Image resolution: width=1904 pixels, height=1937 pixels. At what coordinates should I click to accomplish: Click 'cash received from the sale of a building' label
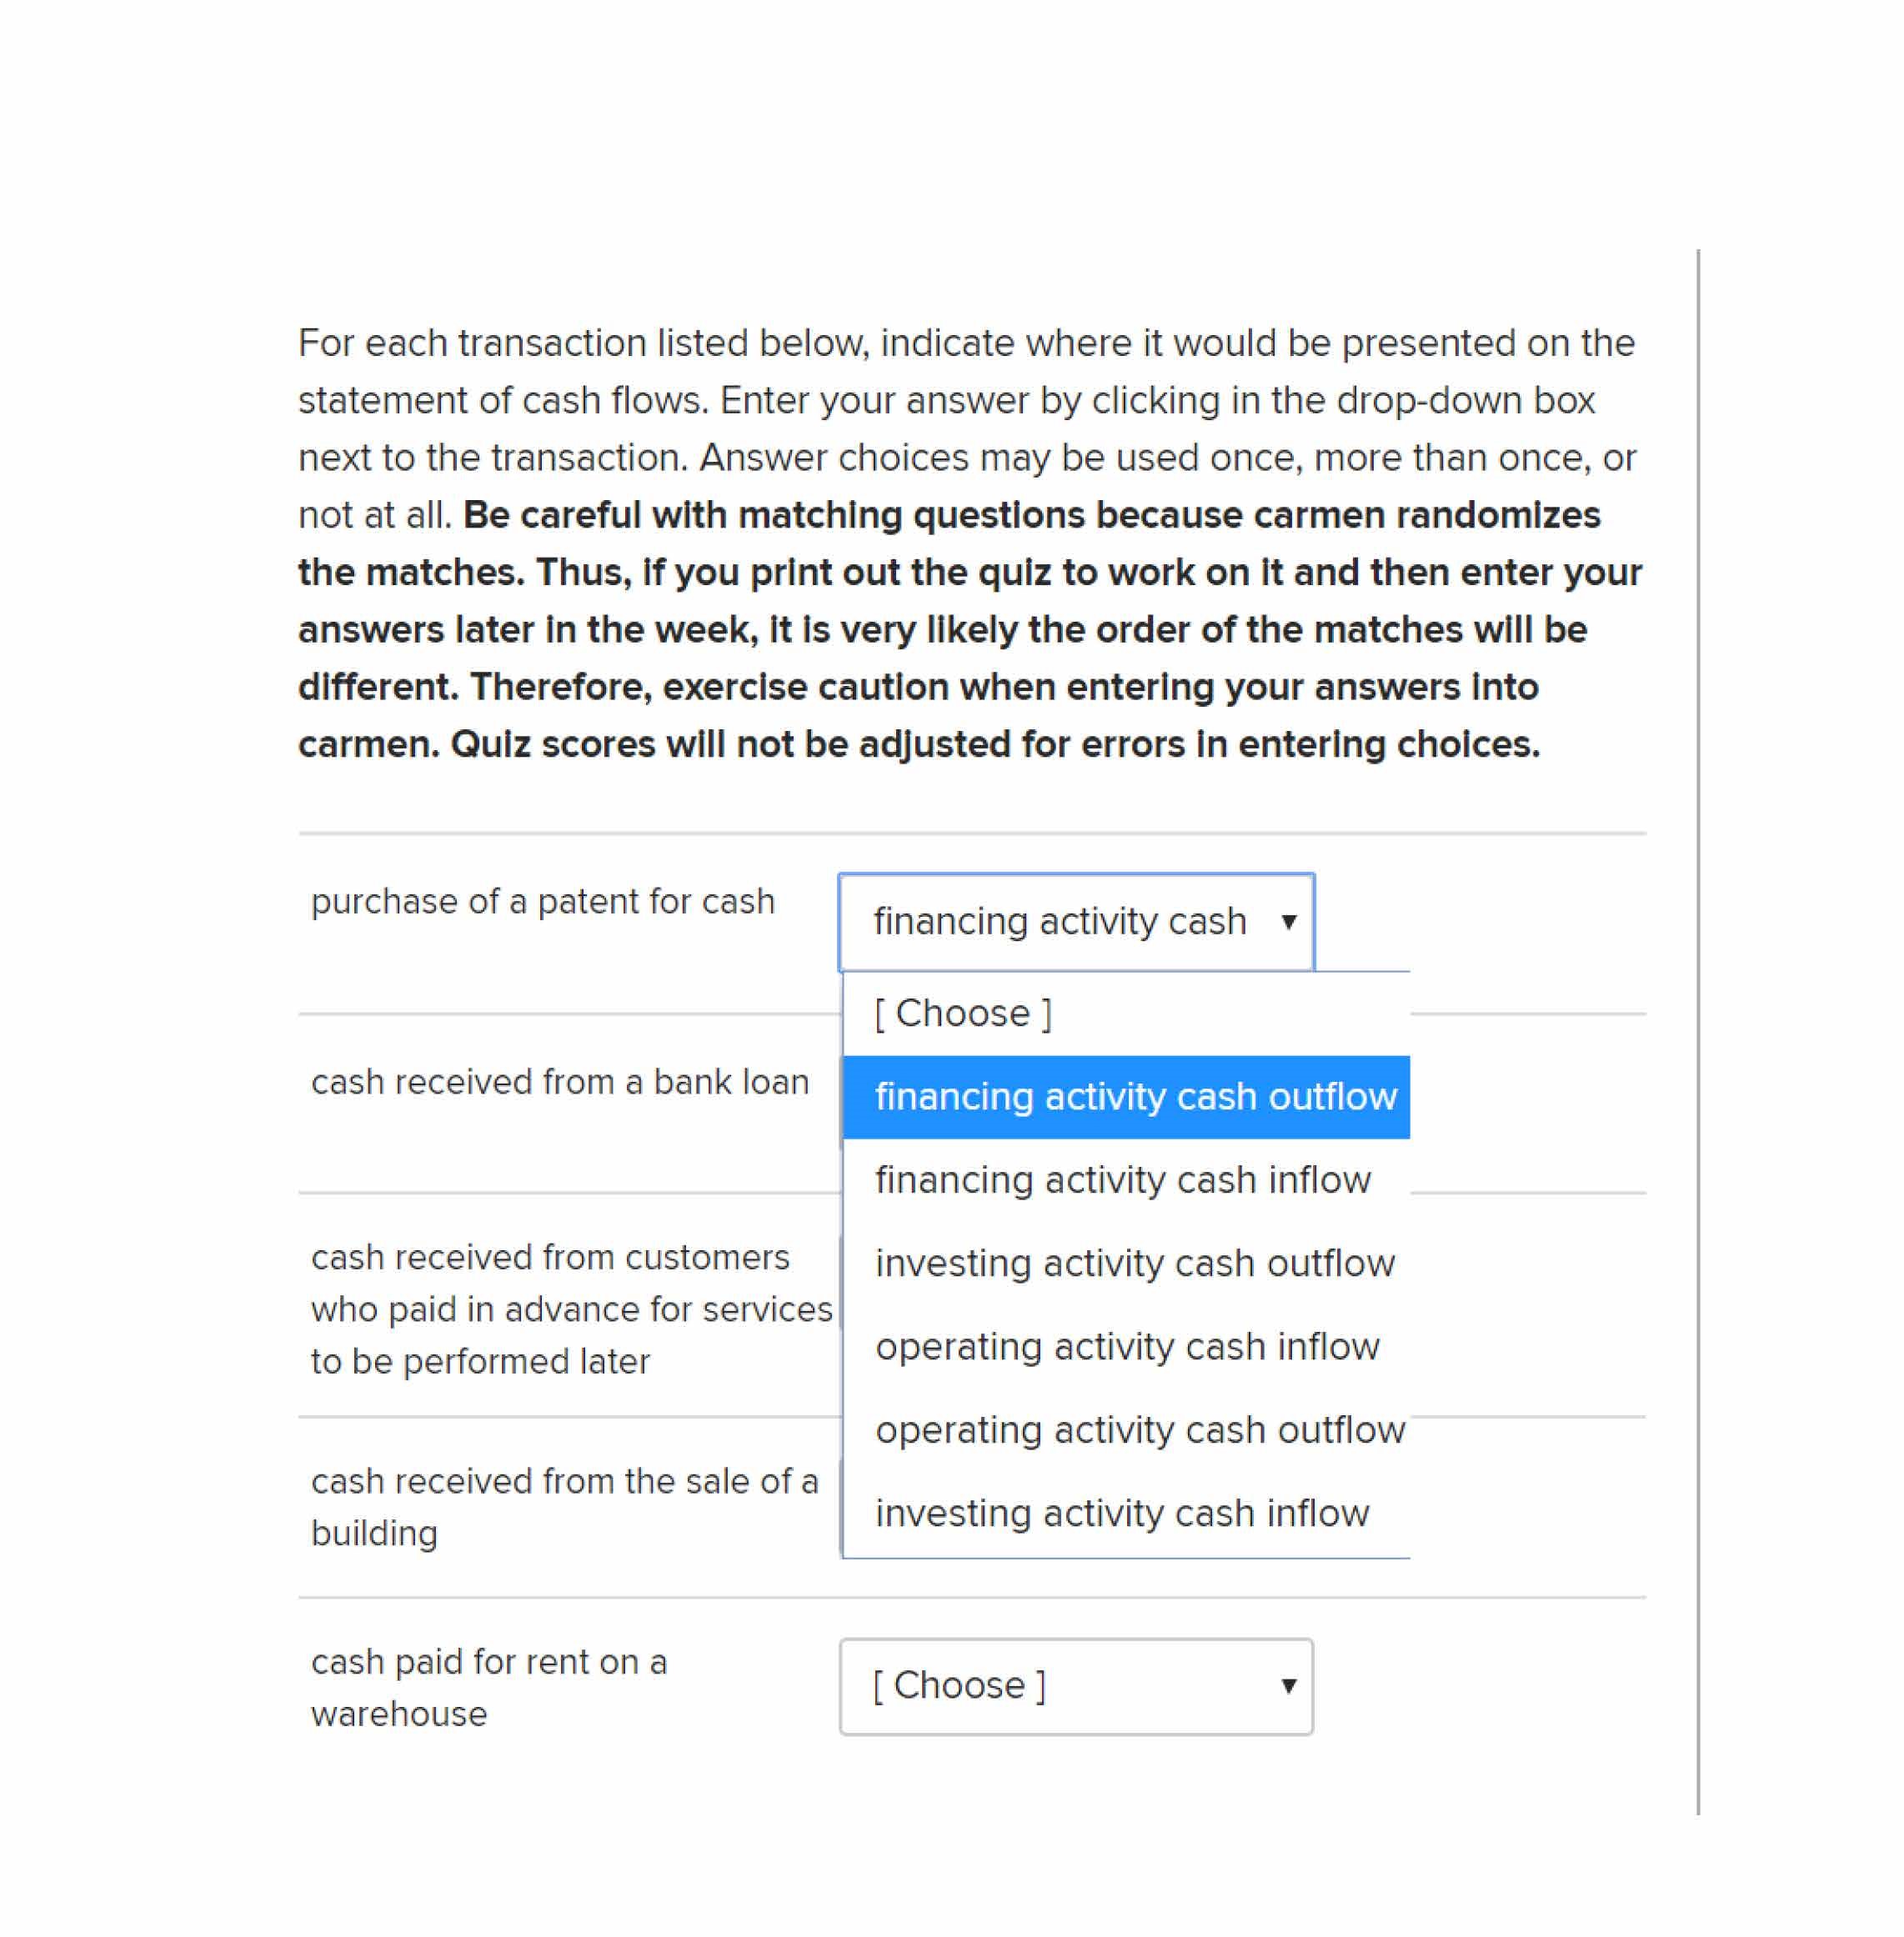[x=564, y=1507]
